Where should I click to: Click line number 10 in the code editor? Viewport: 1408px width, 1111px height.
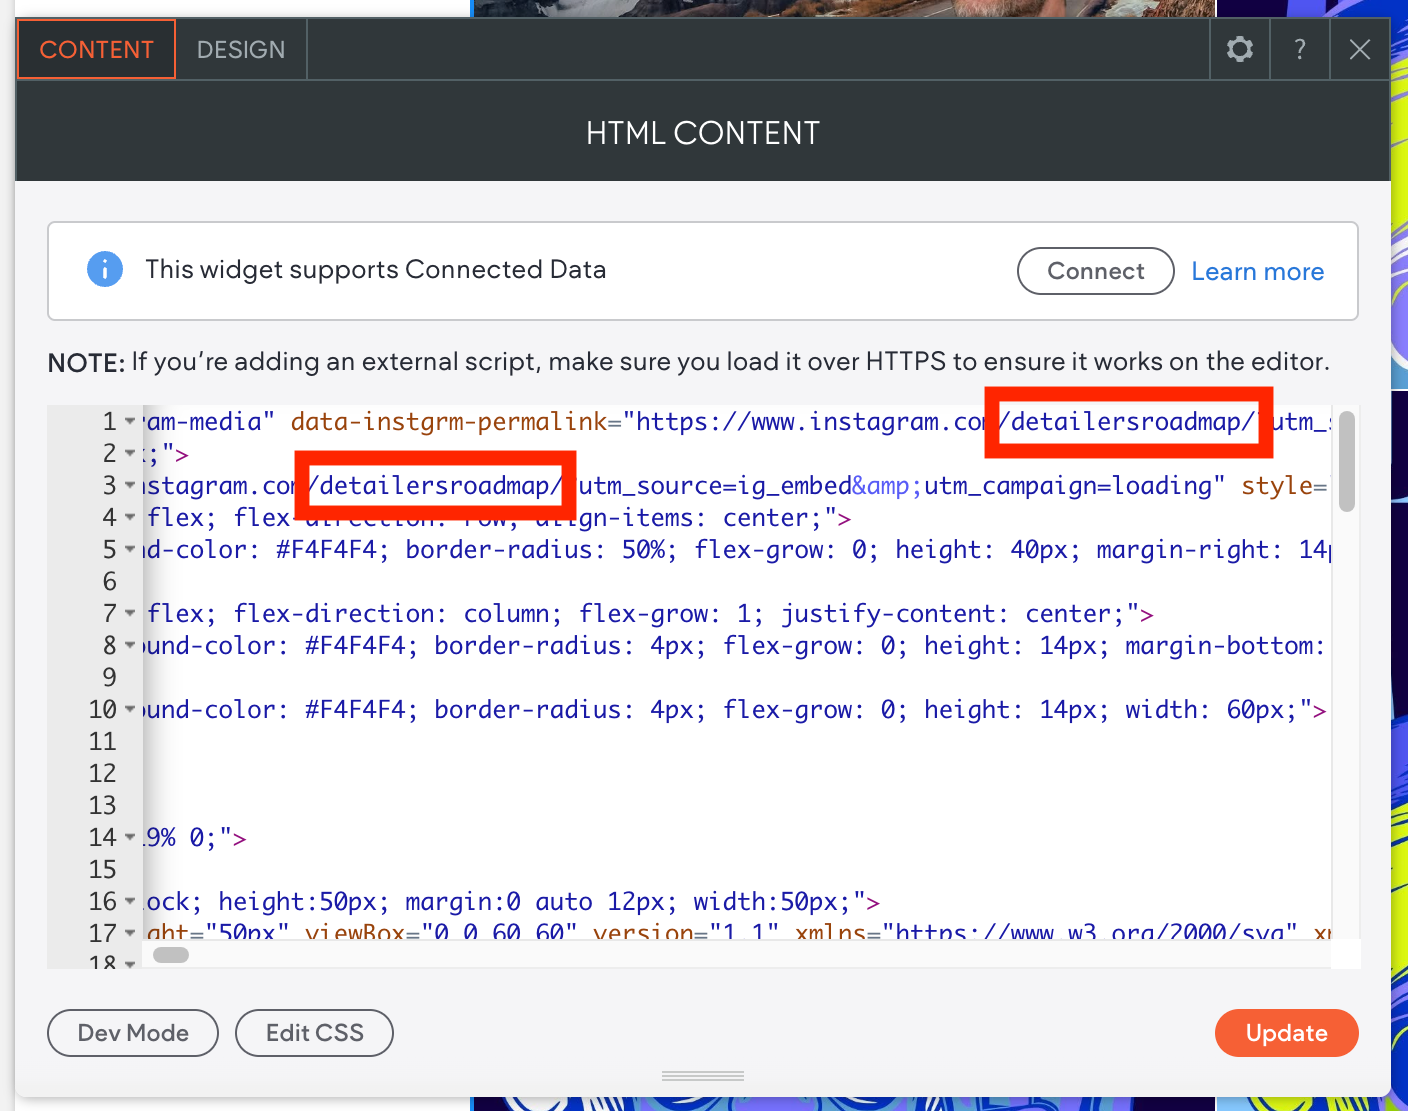pos(102,710)
